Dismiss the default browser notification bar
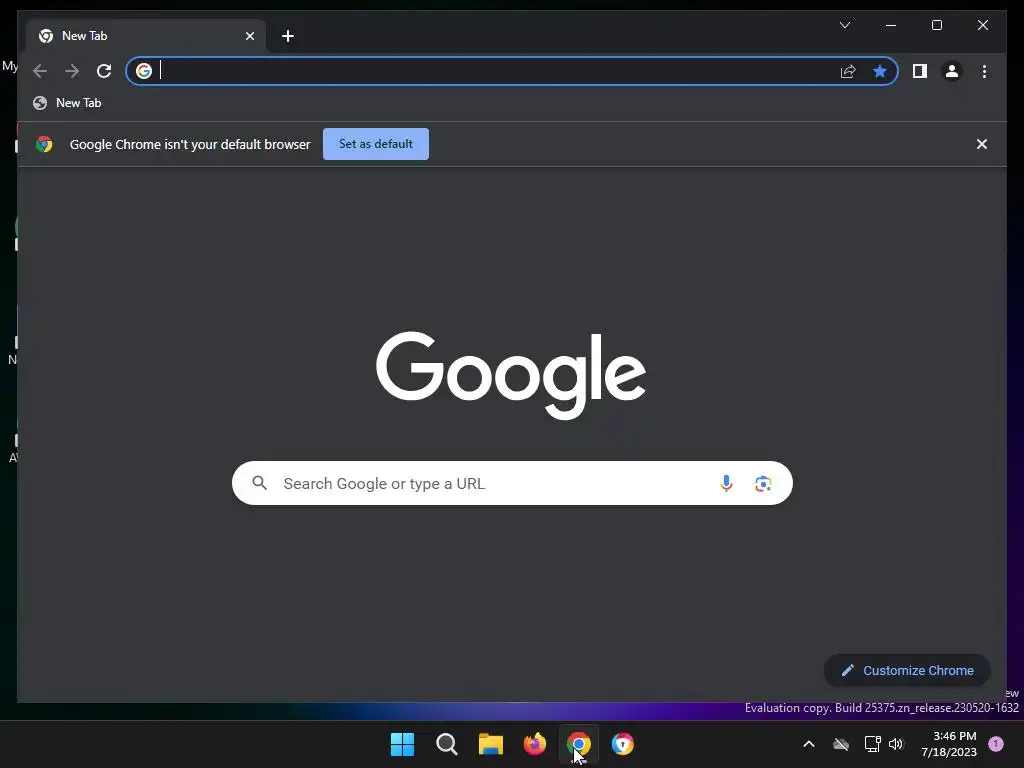The image size is (1024, 768). [x=982, y=144]
